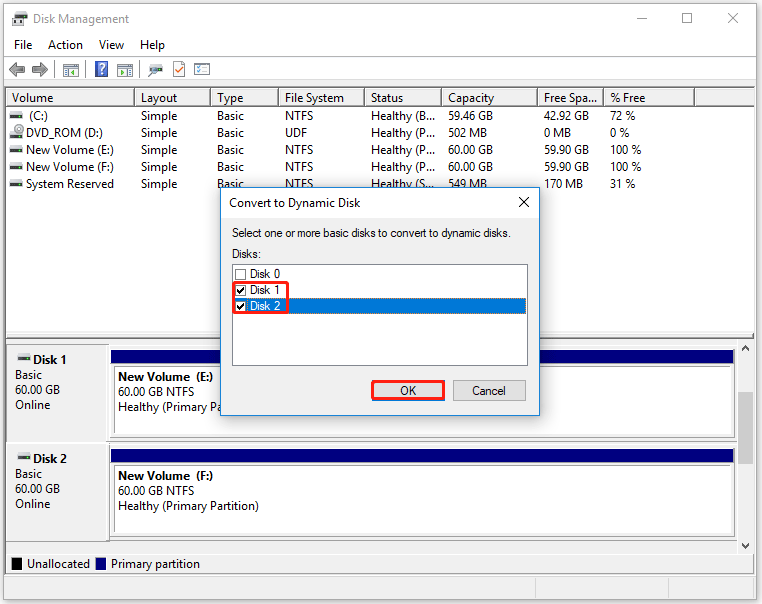Sort by Free Space column header

(x=571, y=98)
